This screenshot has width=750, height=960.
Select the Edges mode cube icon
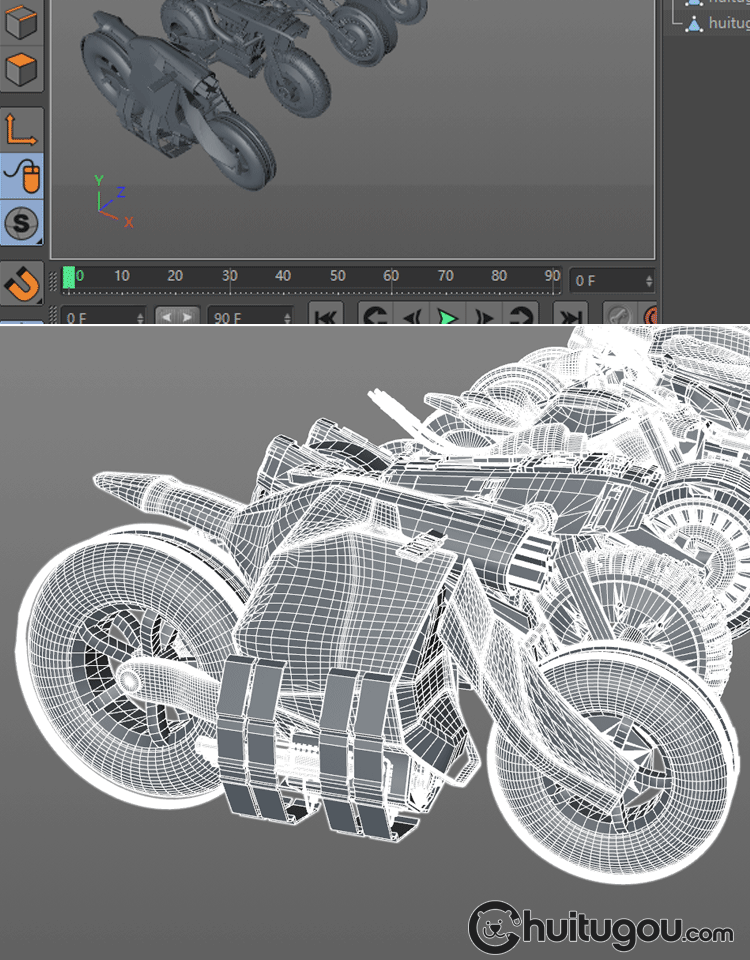[22, 22]
